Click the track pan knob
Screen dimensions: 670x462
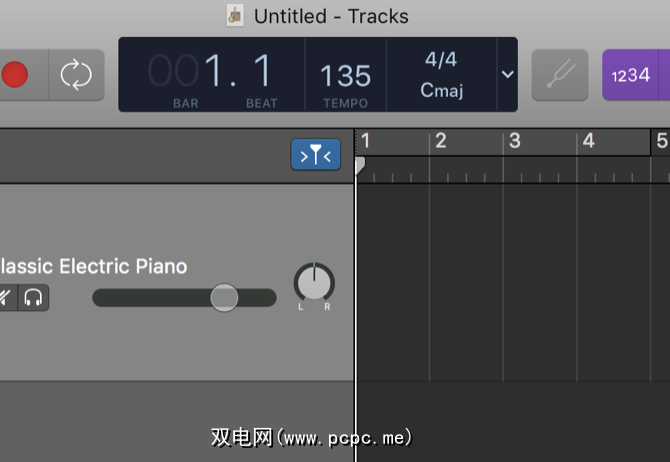point(314,284)
